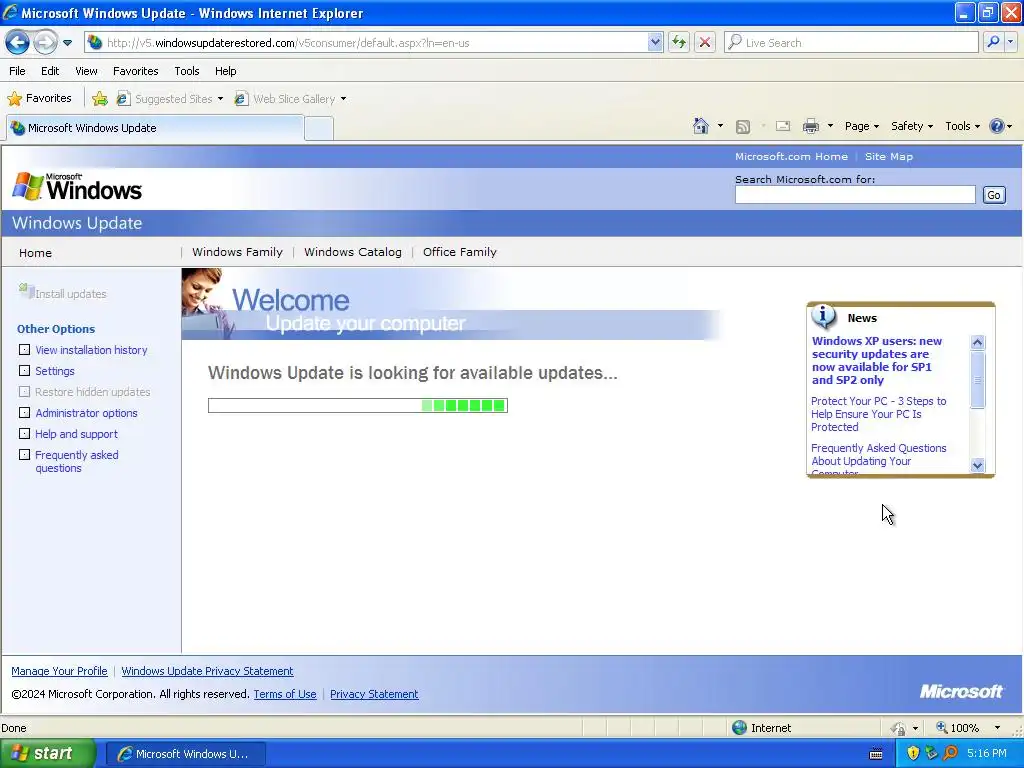Open Windows Update Privacy Statement link
Screen dimensions: 1024x768
(x=207, y=671)
